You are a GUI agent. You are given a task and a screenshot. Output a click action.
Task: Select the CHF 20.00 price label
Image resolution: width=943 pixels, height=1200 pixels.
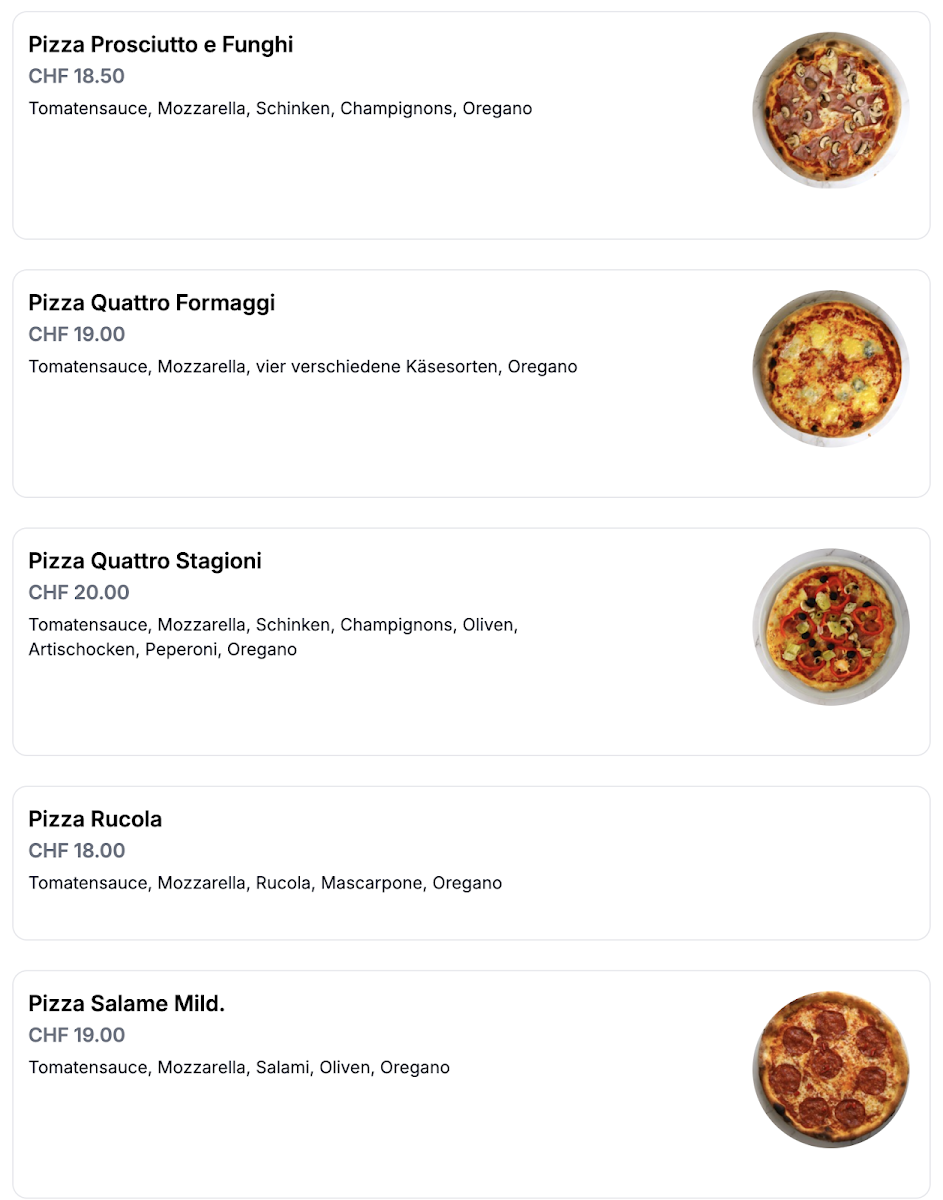pos(78,592)
